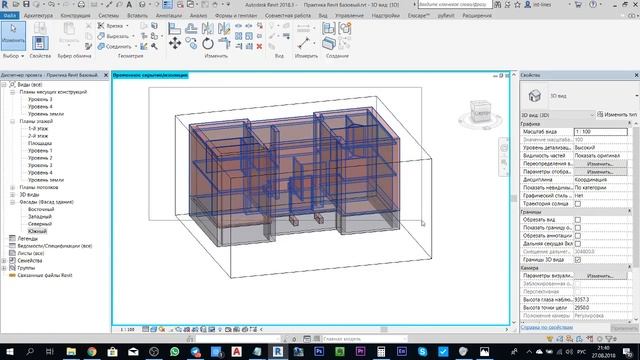Toggle the Показать границу обрезки checkbox
The height and width of the screenshot is (360, 640).
click(578, 228)
